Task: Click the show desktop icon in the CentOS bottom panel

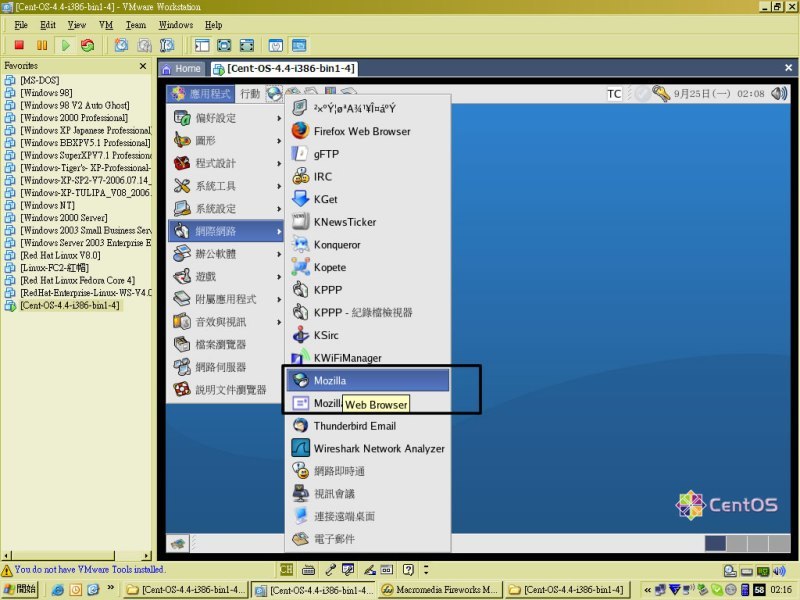Action: (178, 543)
